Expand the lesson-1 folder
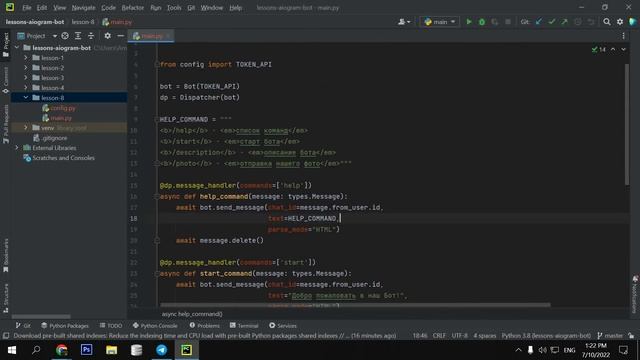 (x=26, y=58)
